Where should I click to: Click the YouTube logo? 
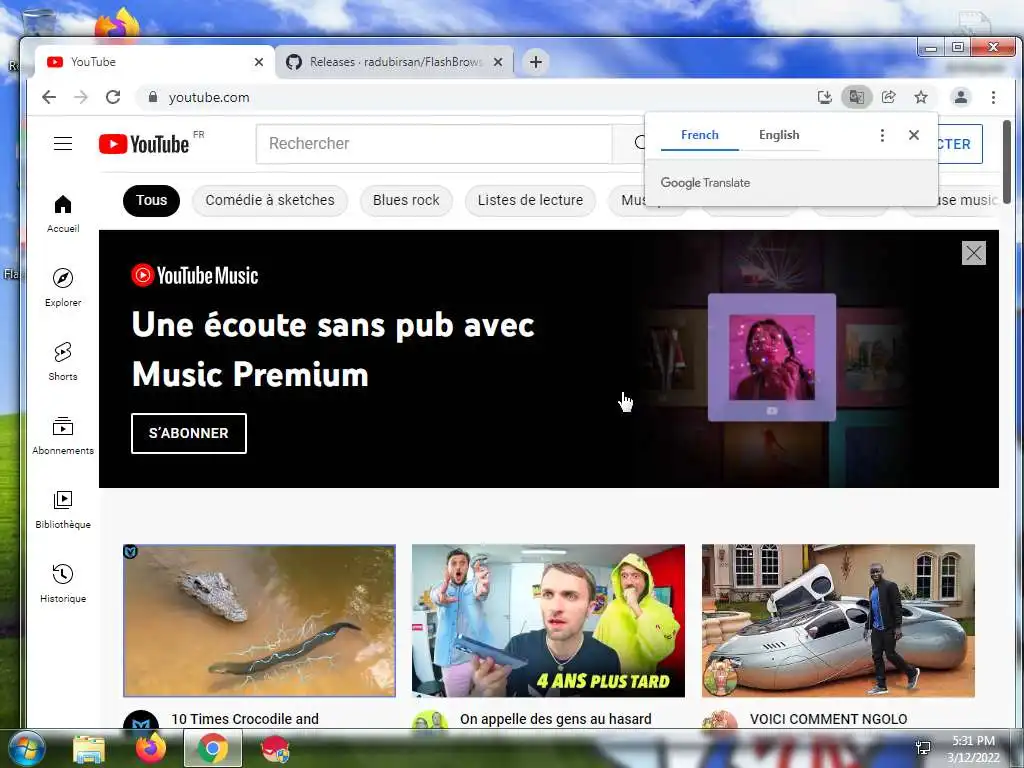[x=144, y=144]
